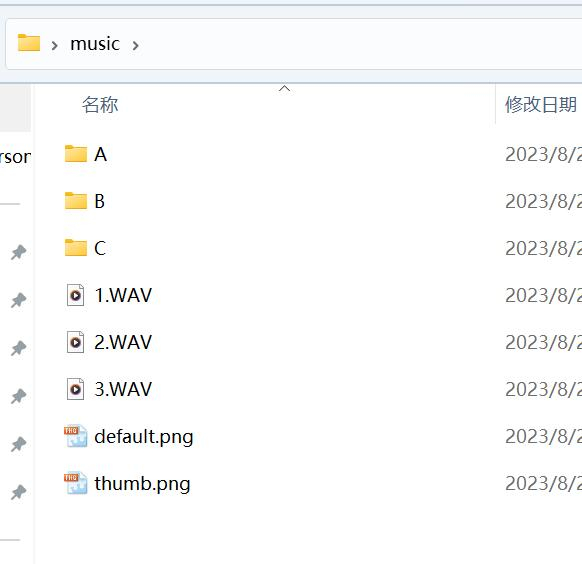Sort by the 名称 column header
Image resolution: width=582 pixels, height=564 pixels.
100,105
